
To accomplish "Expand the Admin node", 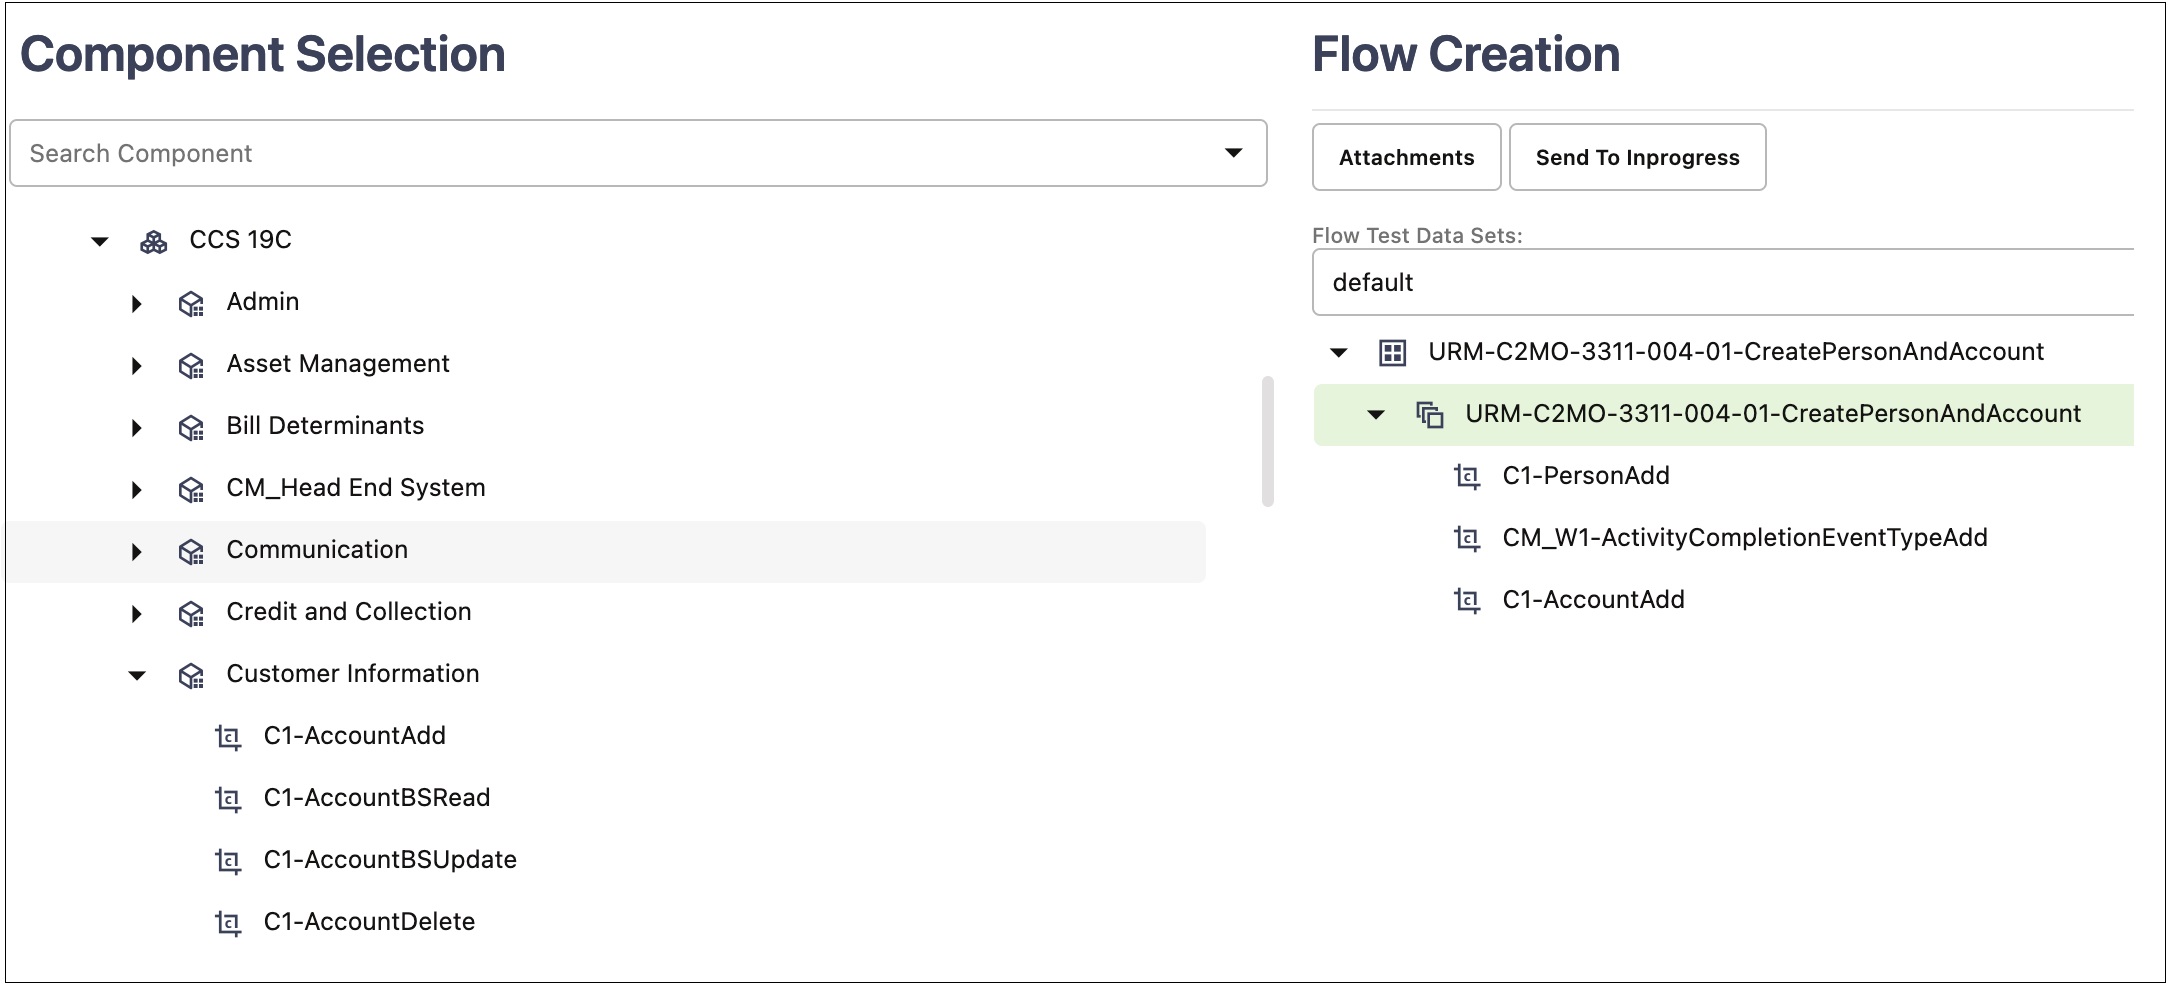I will [137, 303].
